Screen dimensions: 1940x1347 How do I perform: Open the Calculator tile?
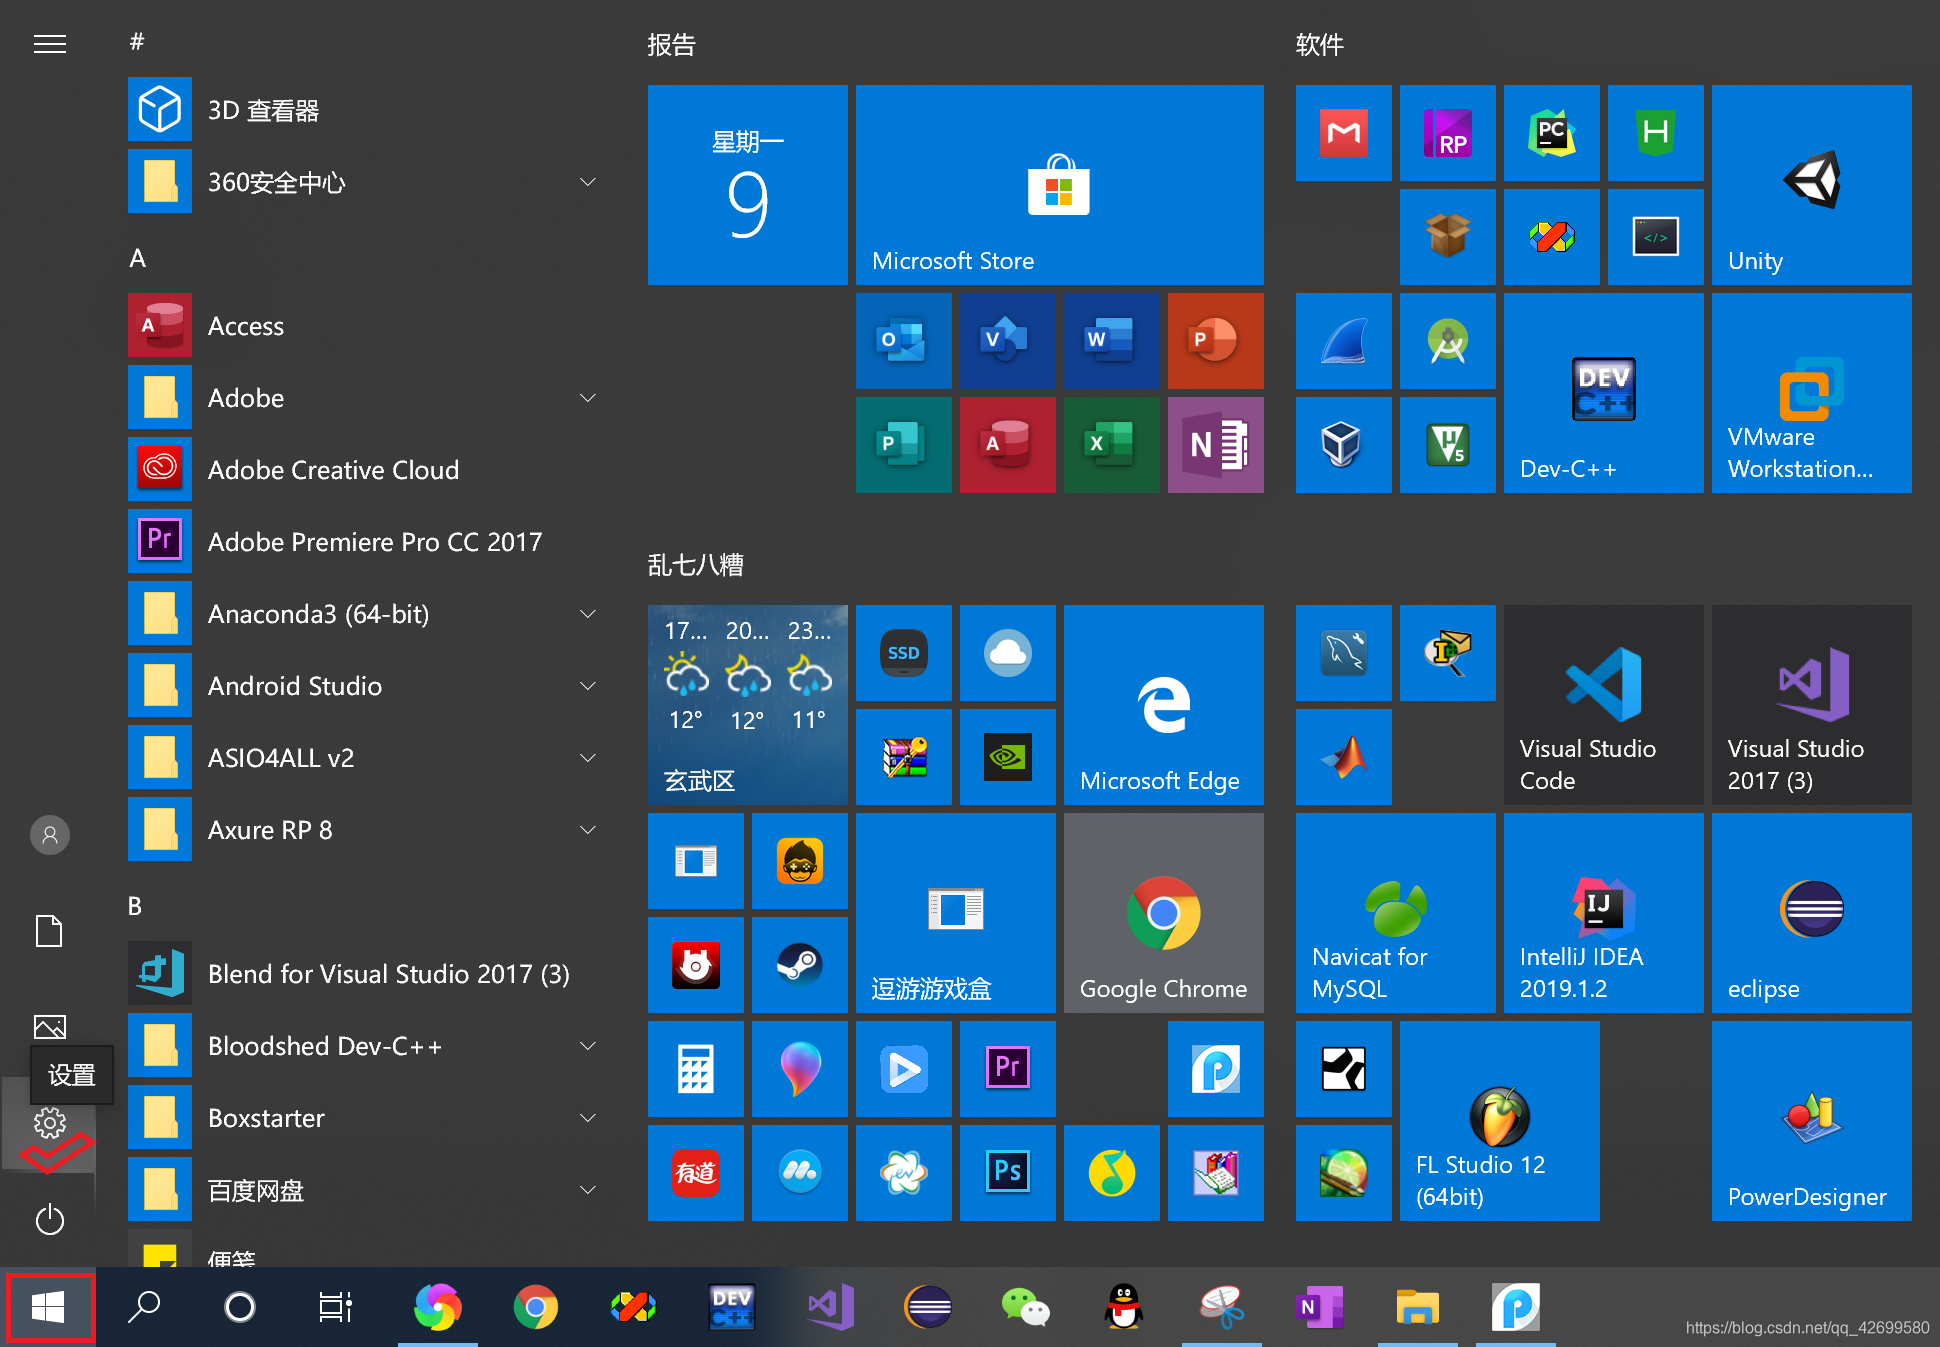(695, 1069)
